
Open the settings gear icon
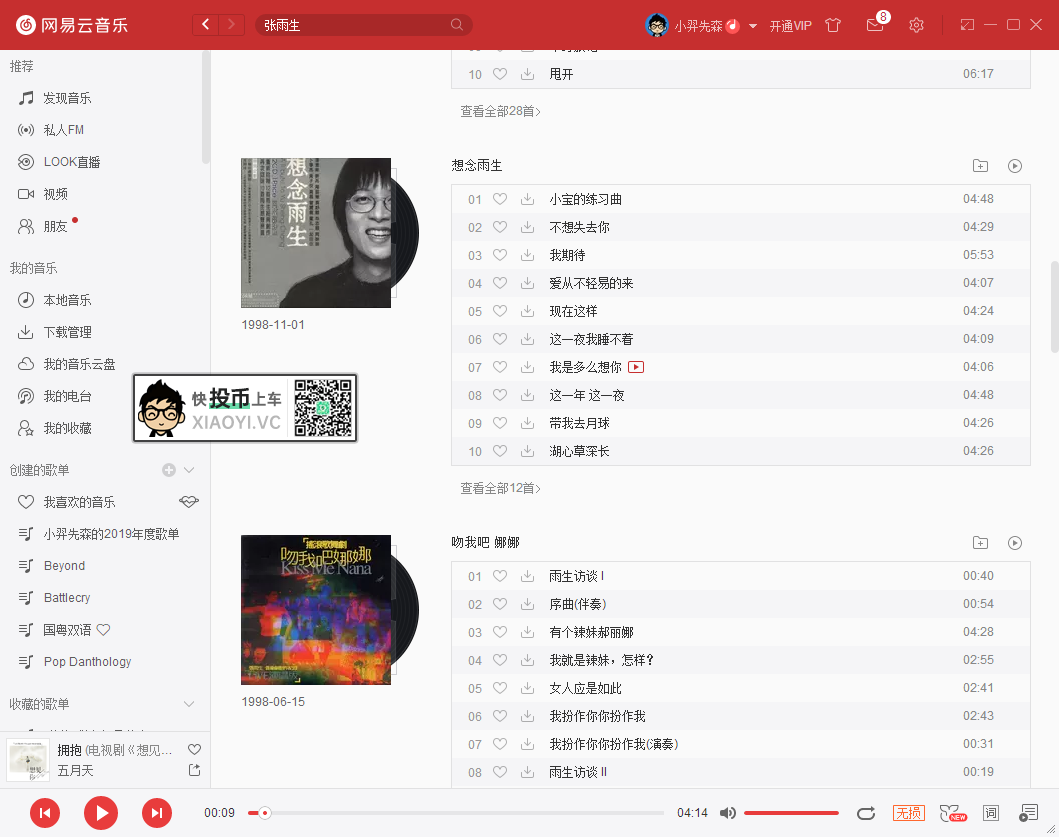[916, 25]
